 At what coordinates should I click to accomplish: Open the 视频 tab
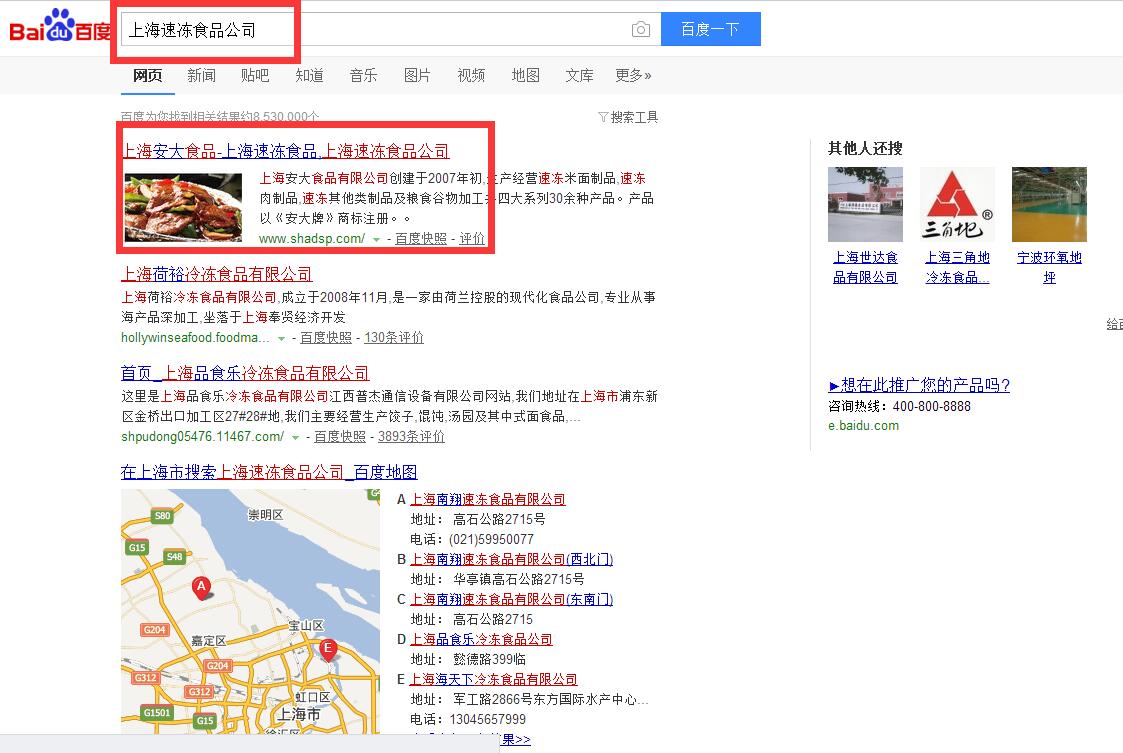[x=471, y=75]
